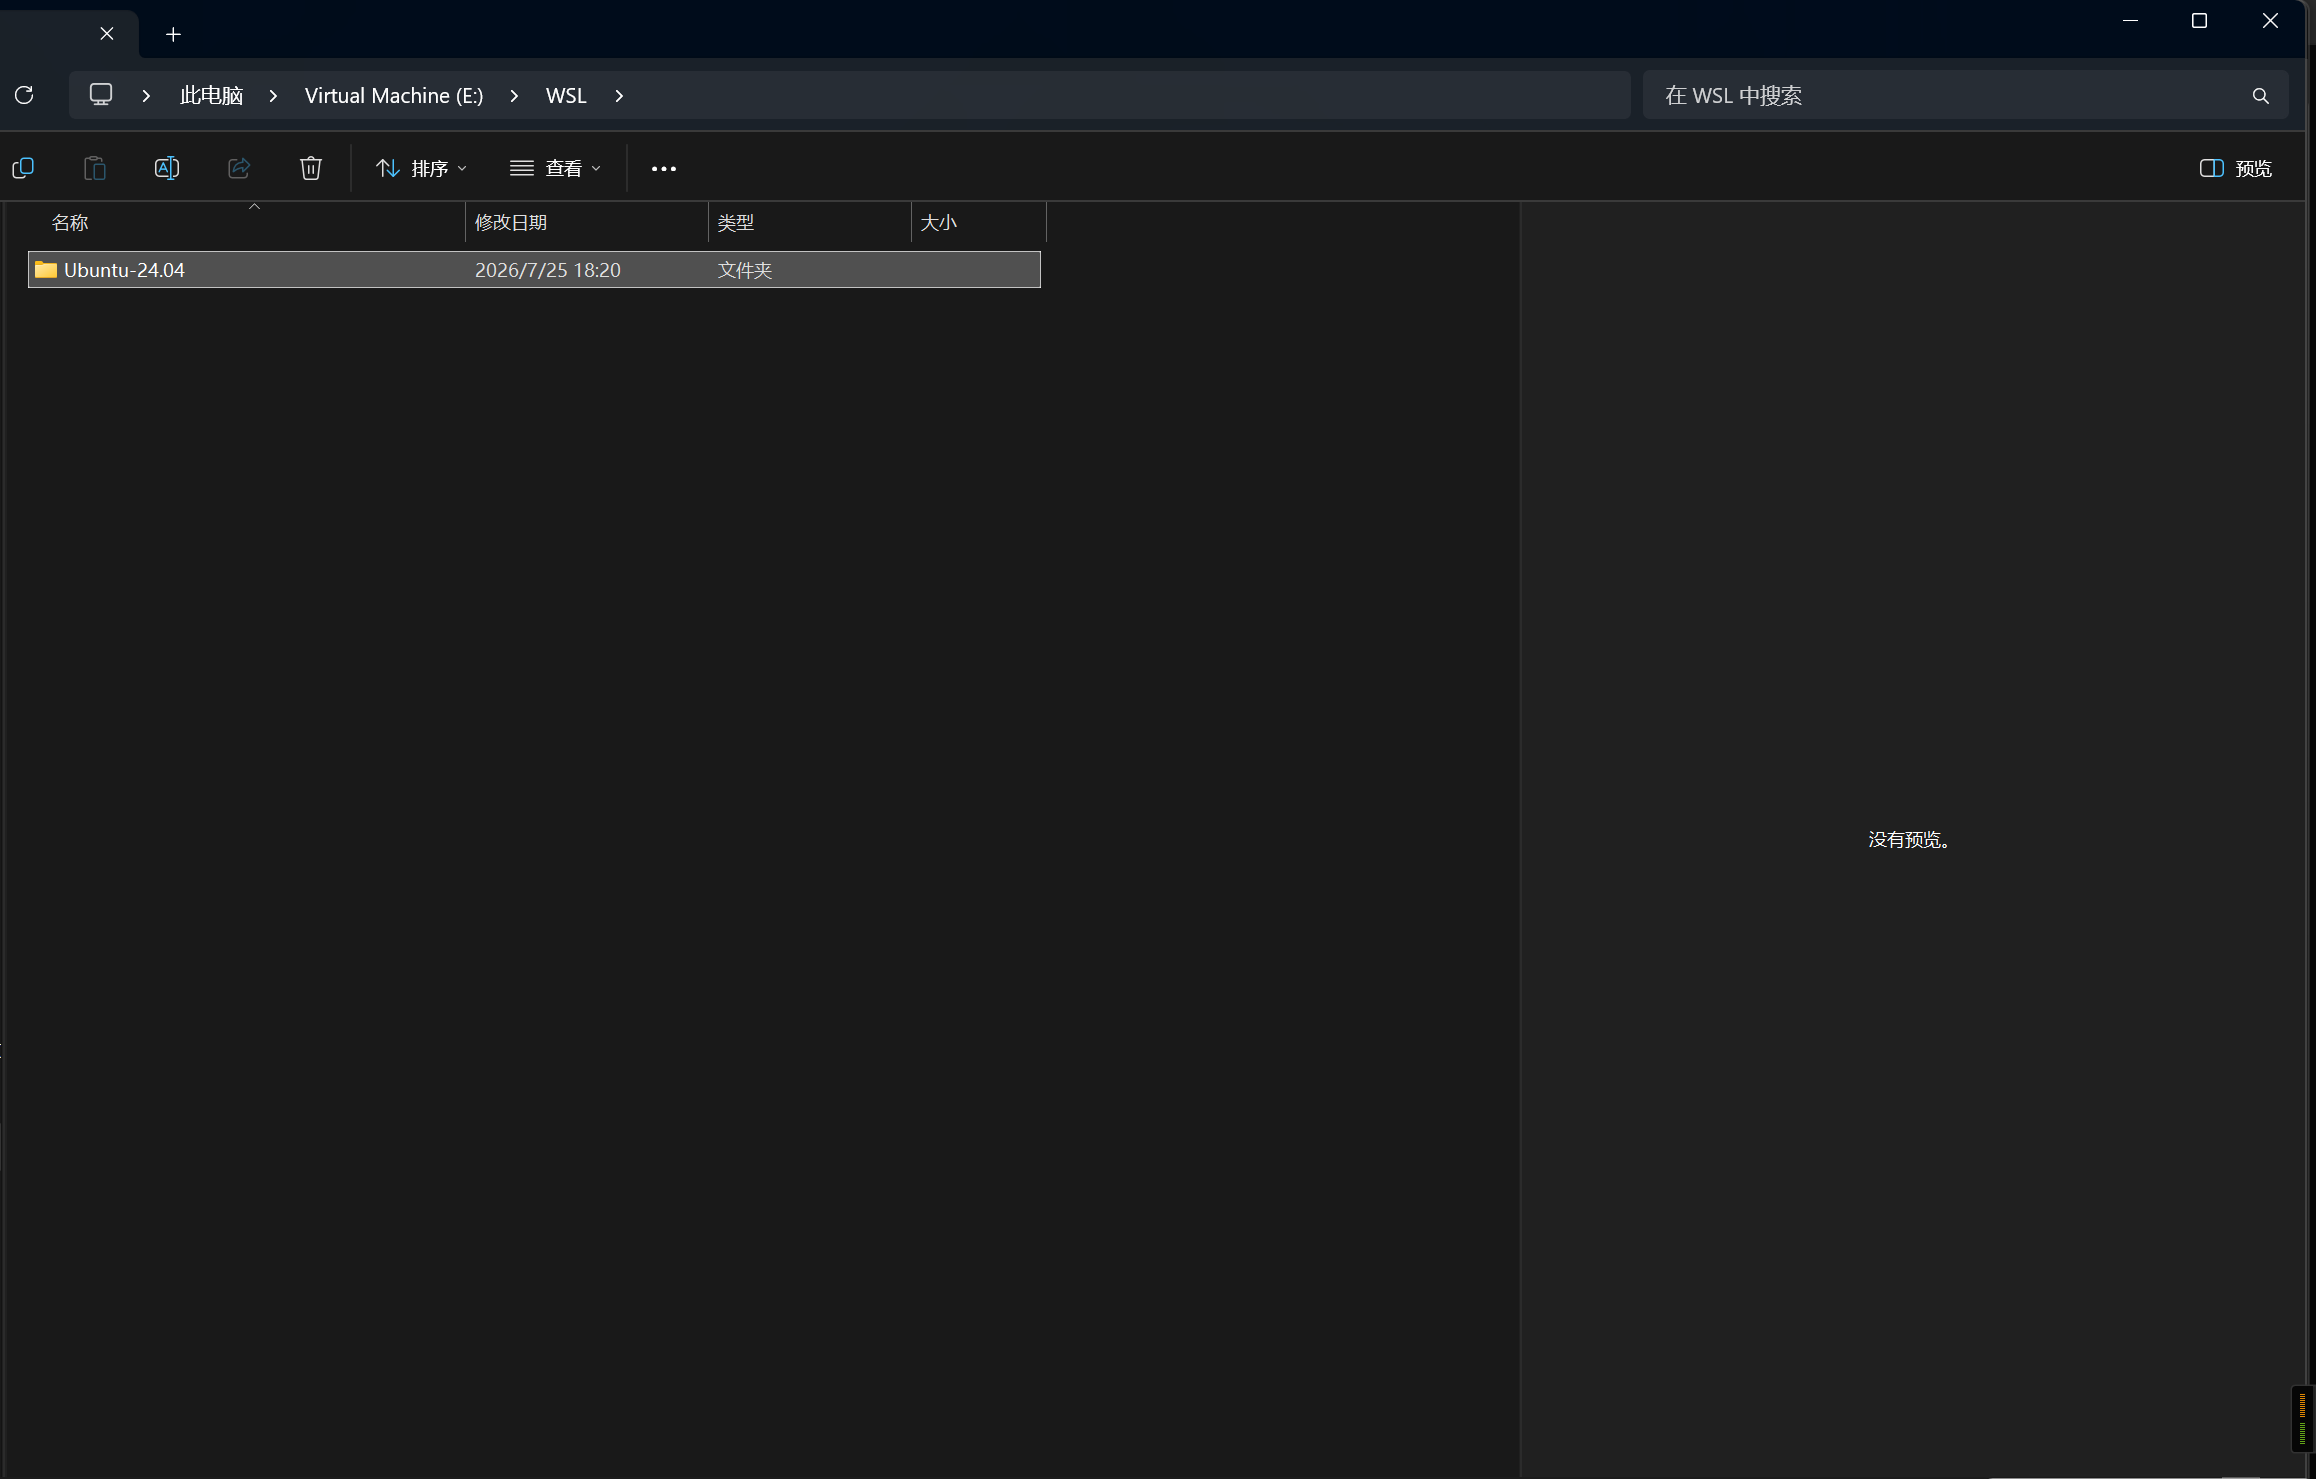Image resolution: width=2316 pixels, height=1479 pixels.
Task: Go to 此电脑 in breadcrumb
Action: tap(211, 95)
